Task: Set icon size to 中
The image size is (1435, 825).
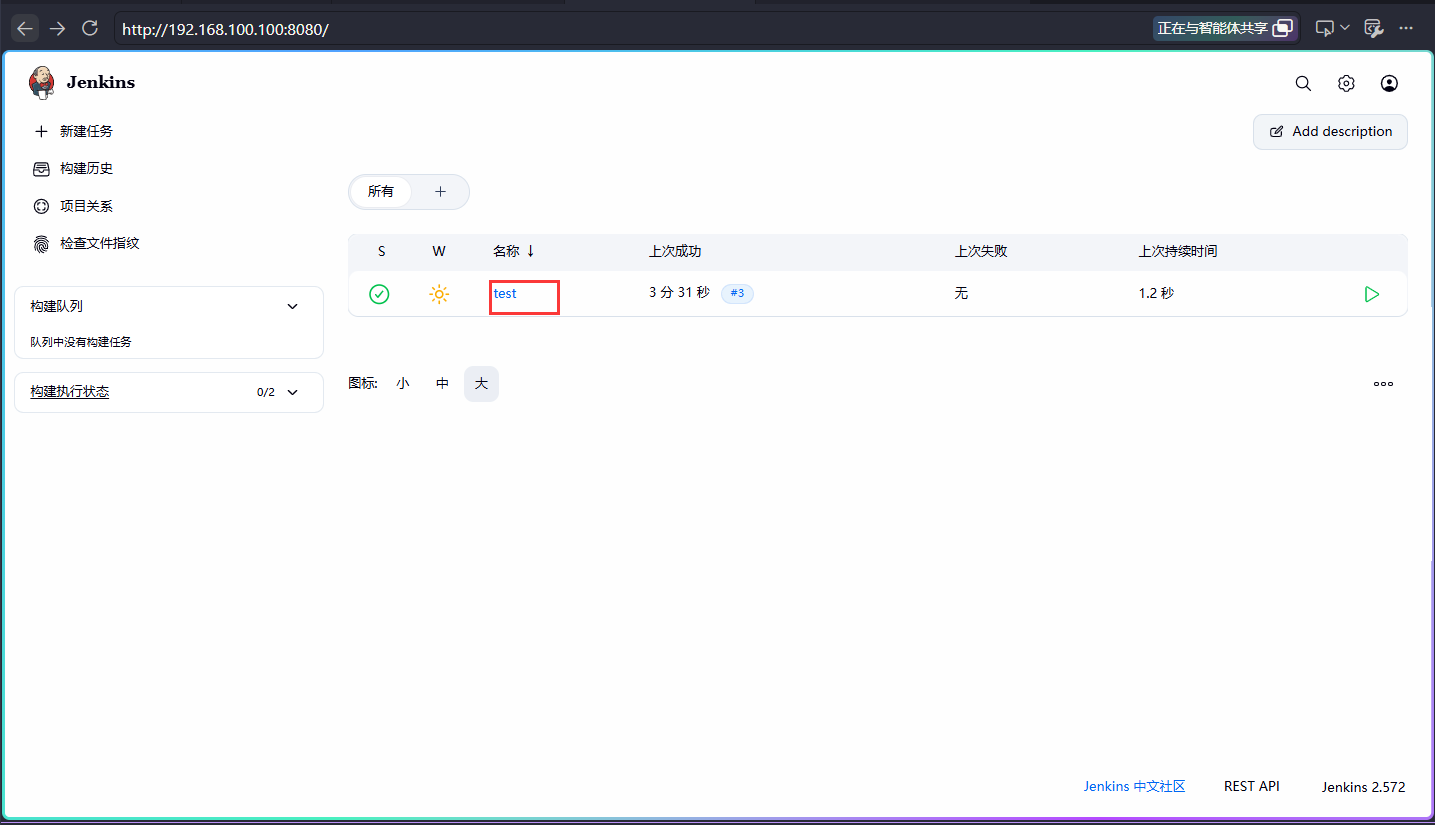Action: [442, 383]
